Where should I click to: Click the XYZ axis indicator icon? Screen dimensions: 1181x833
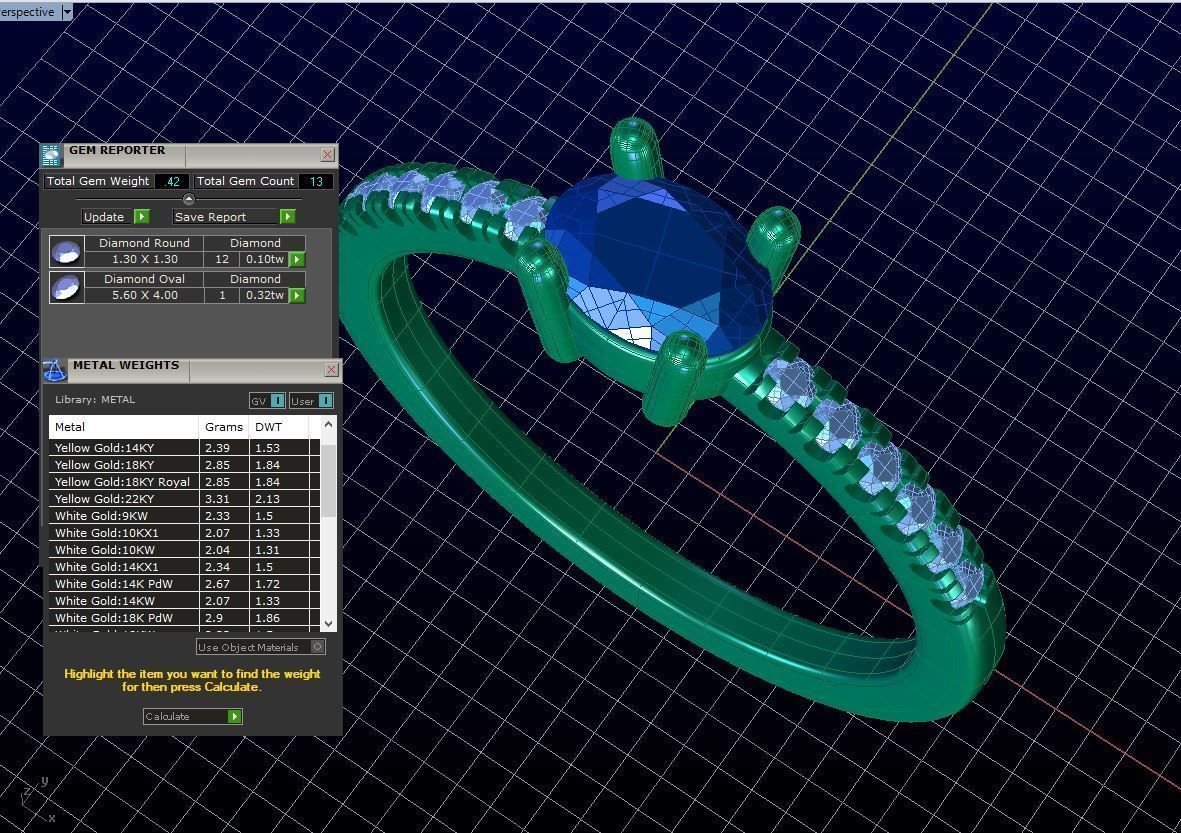click(x=38, y=801)
